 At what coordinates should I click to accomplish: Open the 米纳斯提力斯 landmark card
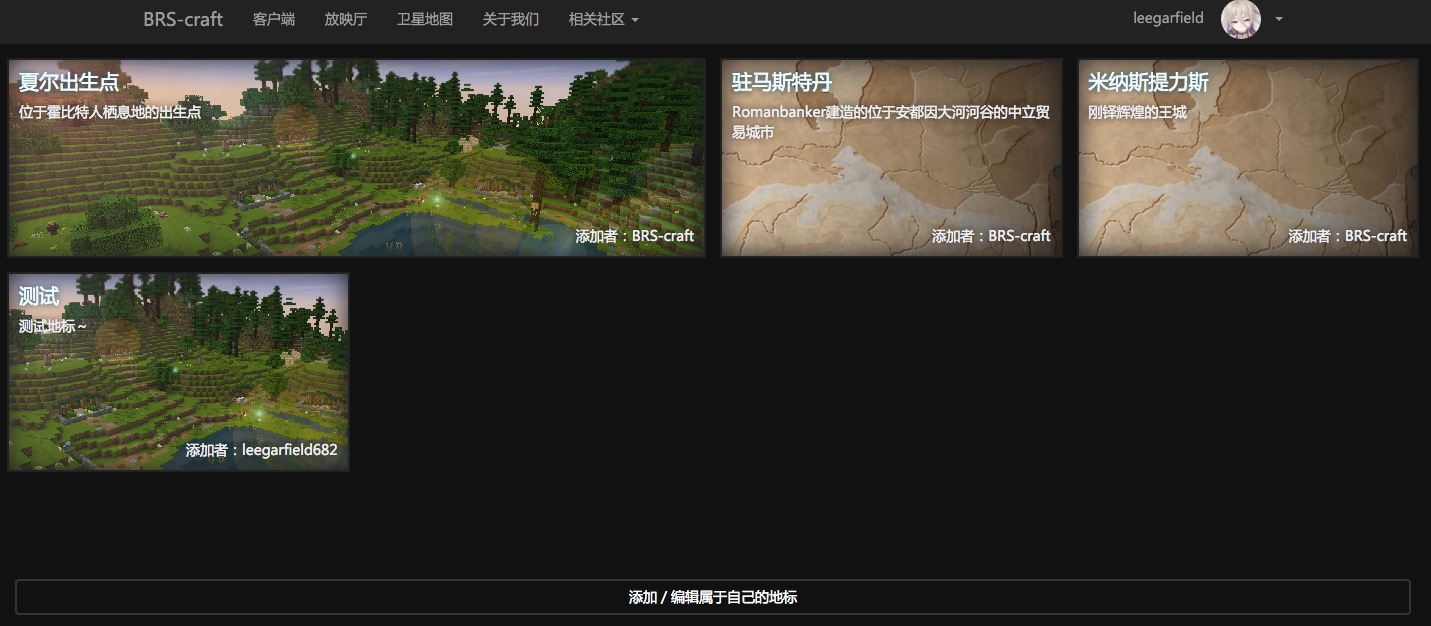(1248, 158)
